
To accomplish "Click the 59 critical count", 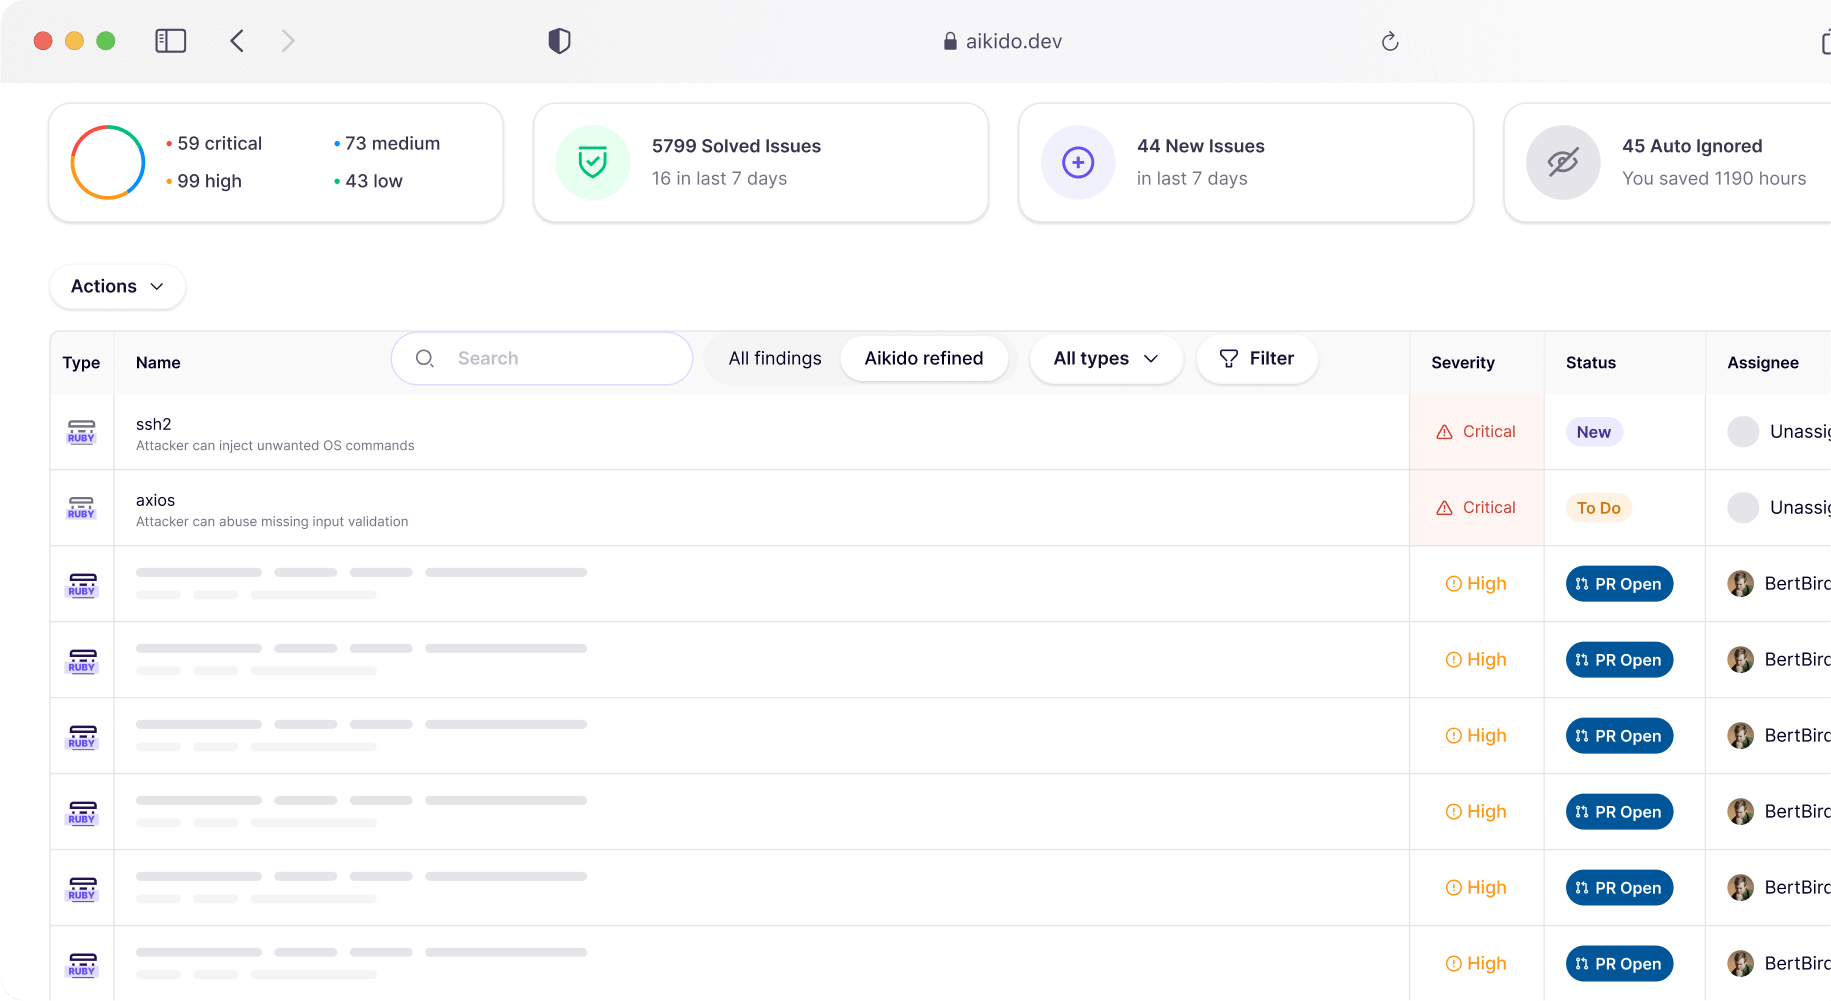I will point(219,143).
